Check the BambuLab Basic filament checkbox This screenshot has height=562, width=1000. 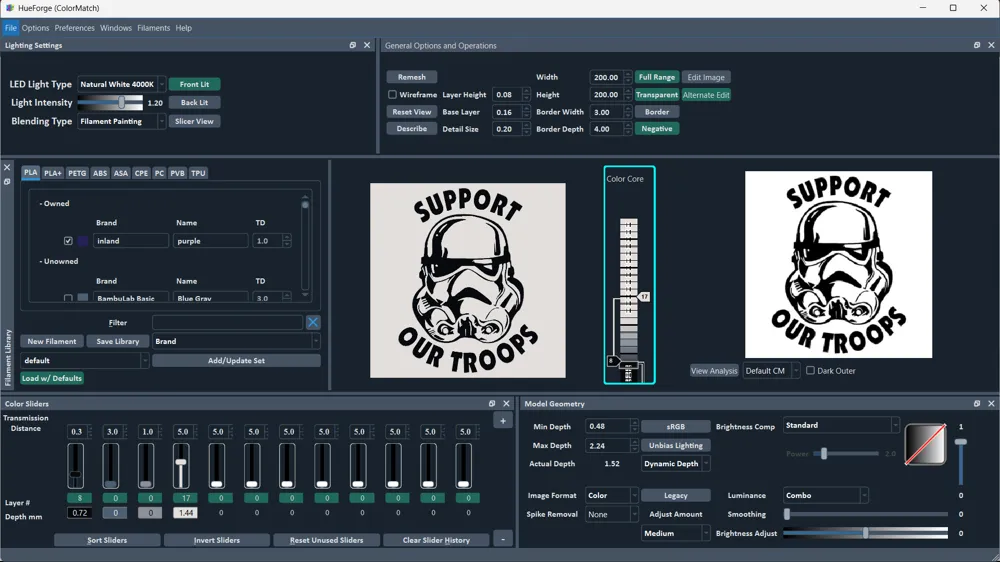tap(68, 298)
